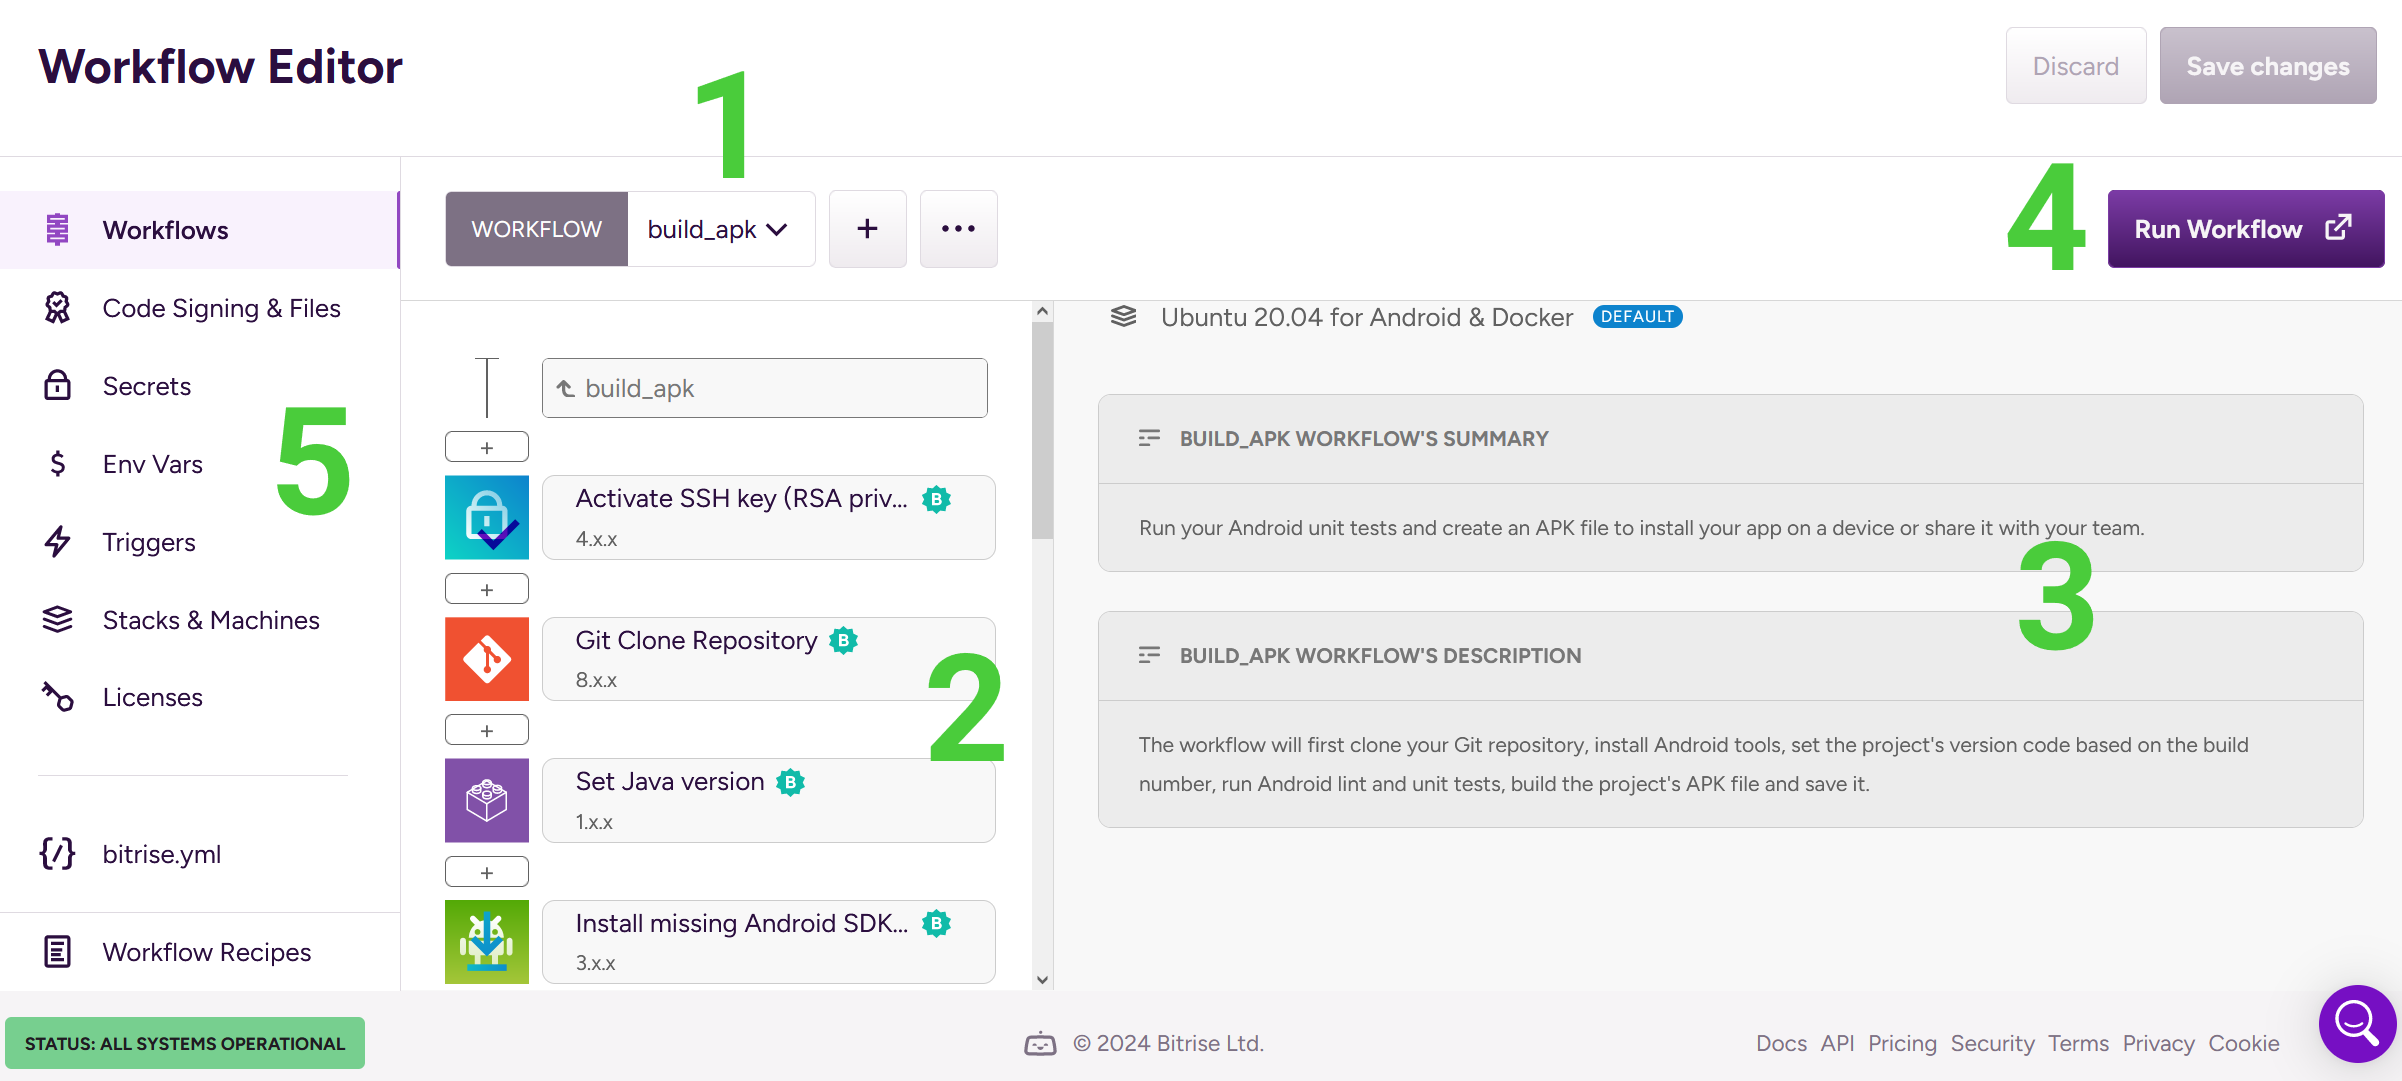Click the Workflows signpost icon
Viewport: 2402px width, 1081px height.
click(x=58, y=230)
